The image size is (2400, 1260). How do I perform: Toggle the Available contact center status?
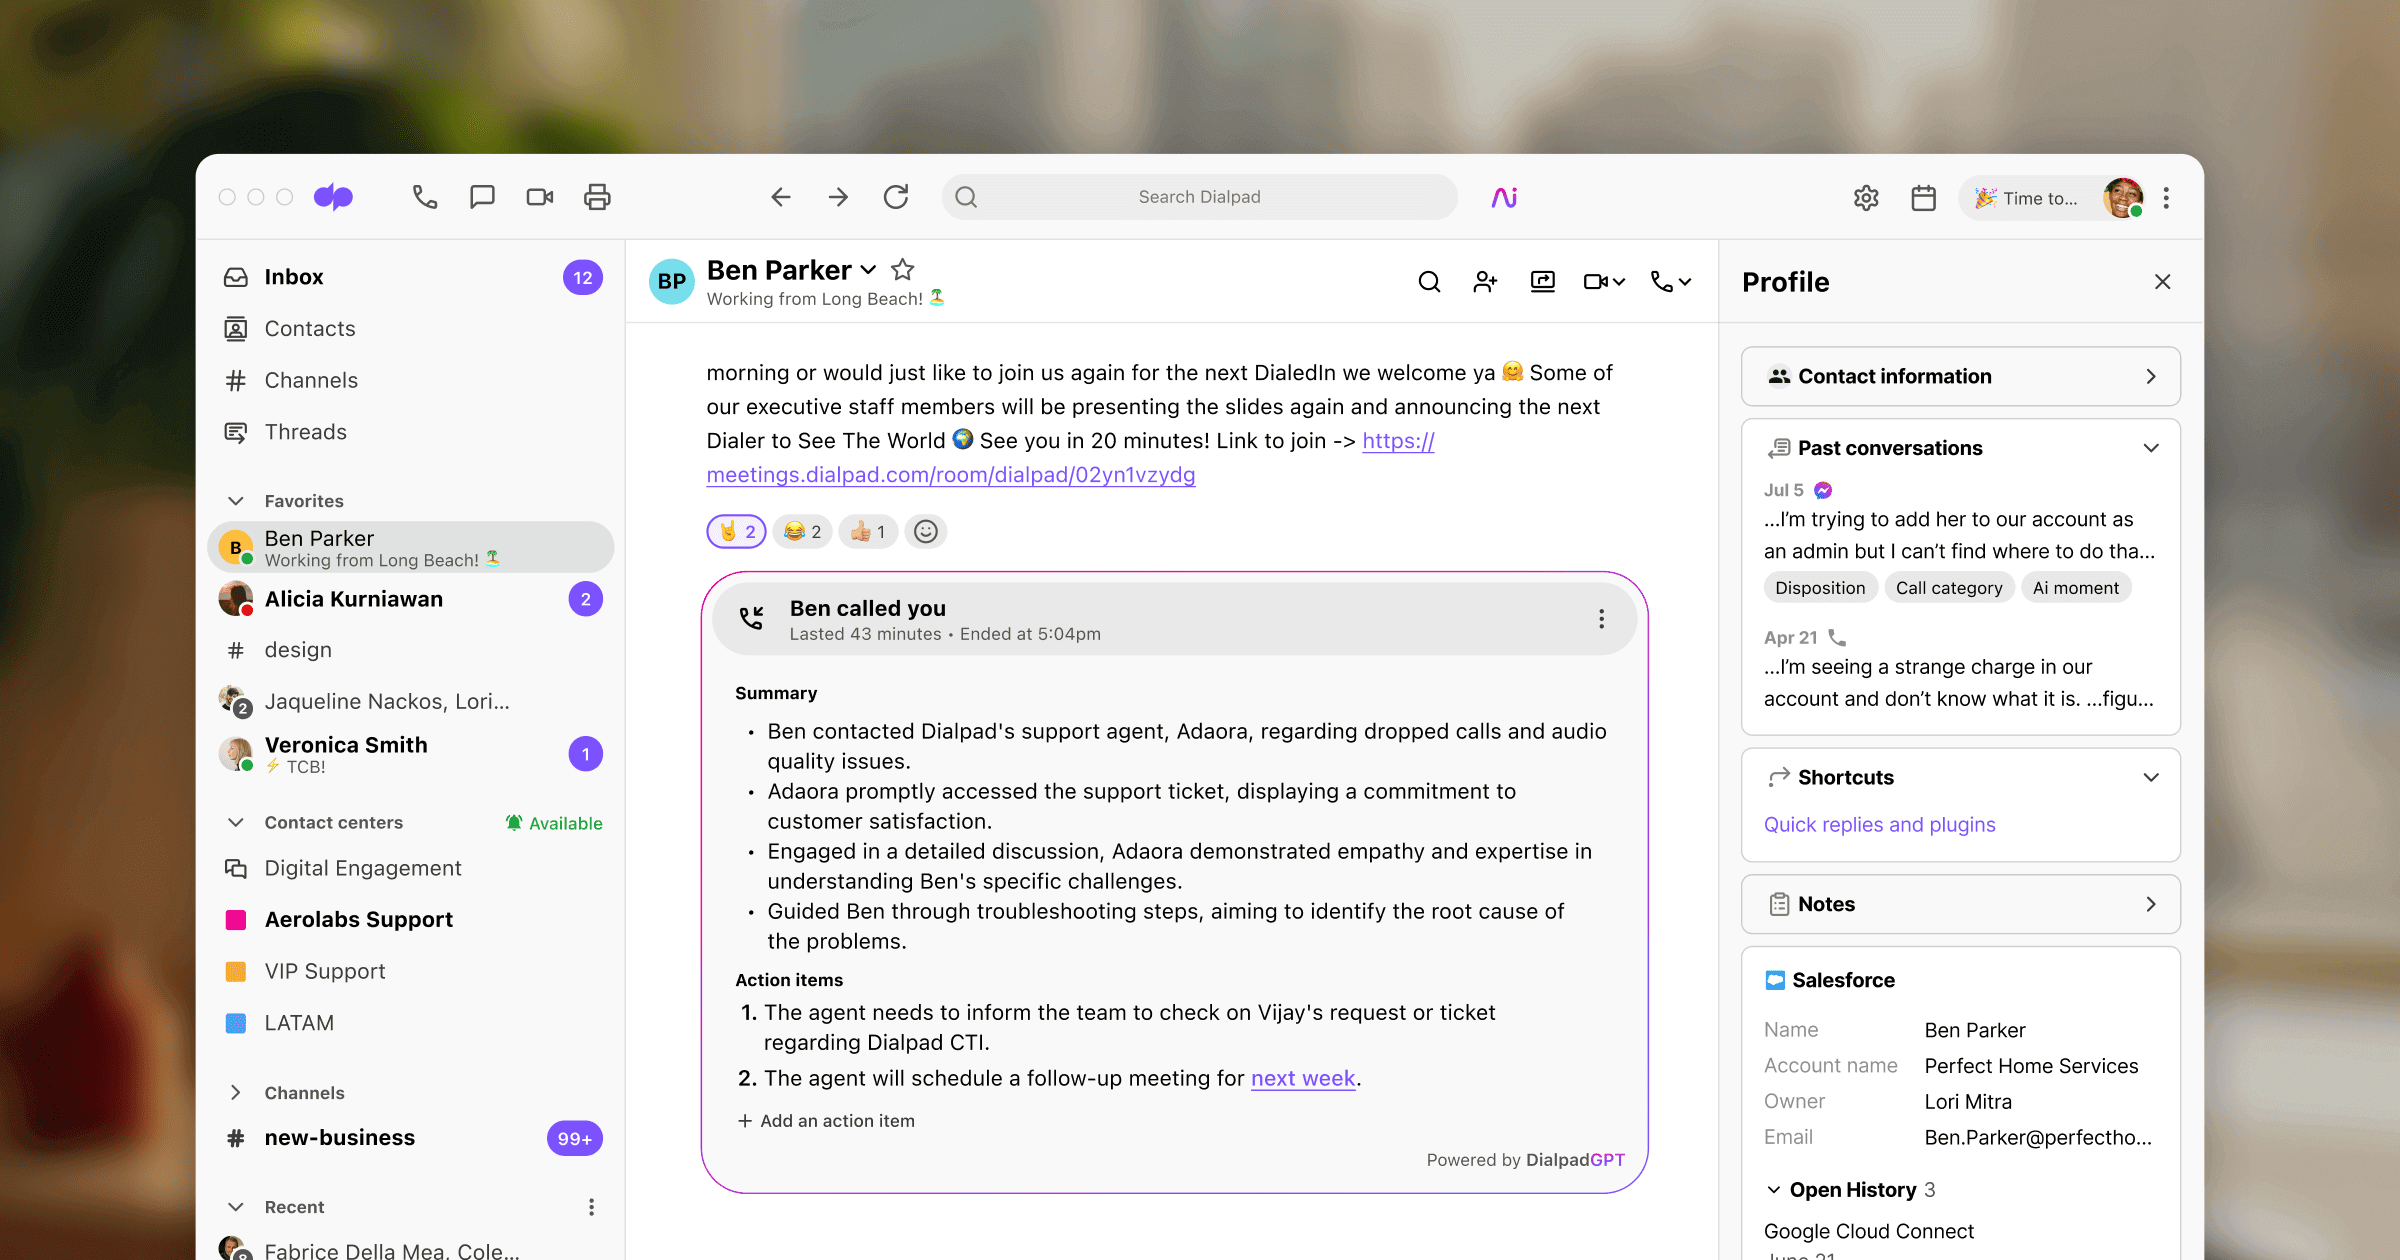point(554,823)
